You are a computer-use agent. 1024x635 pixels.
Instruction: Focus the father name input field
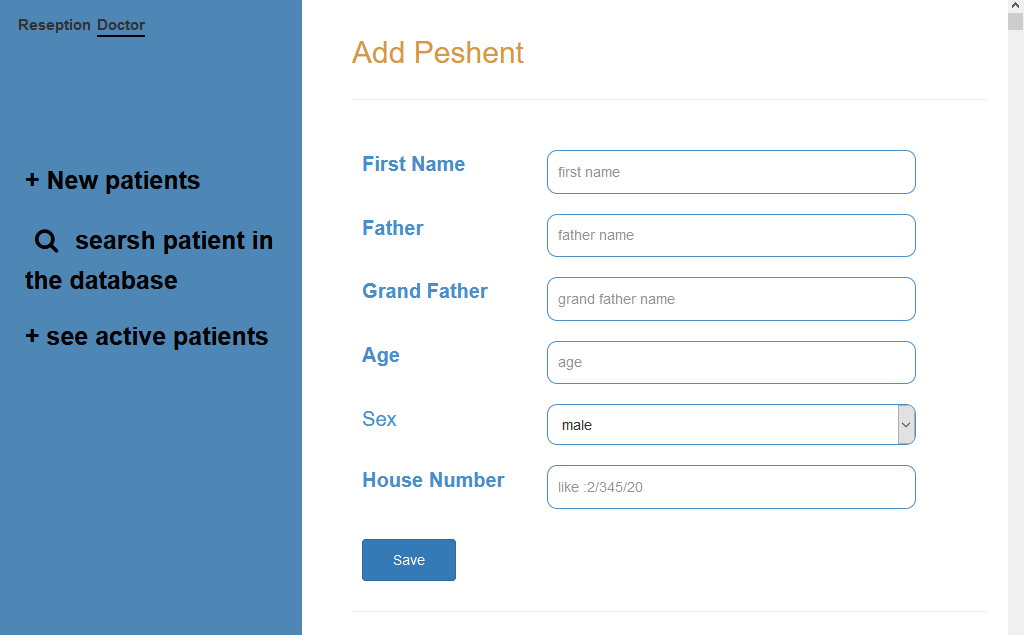tap(731, 235)
